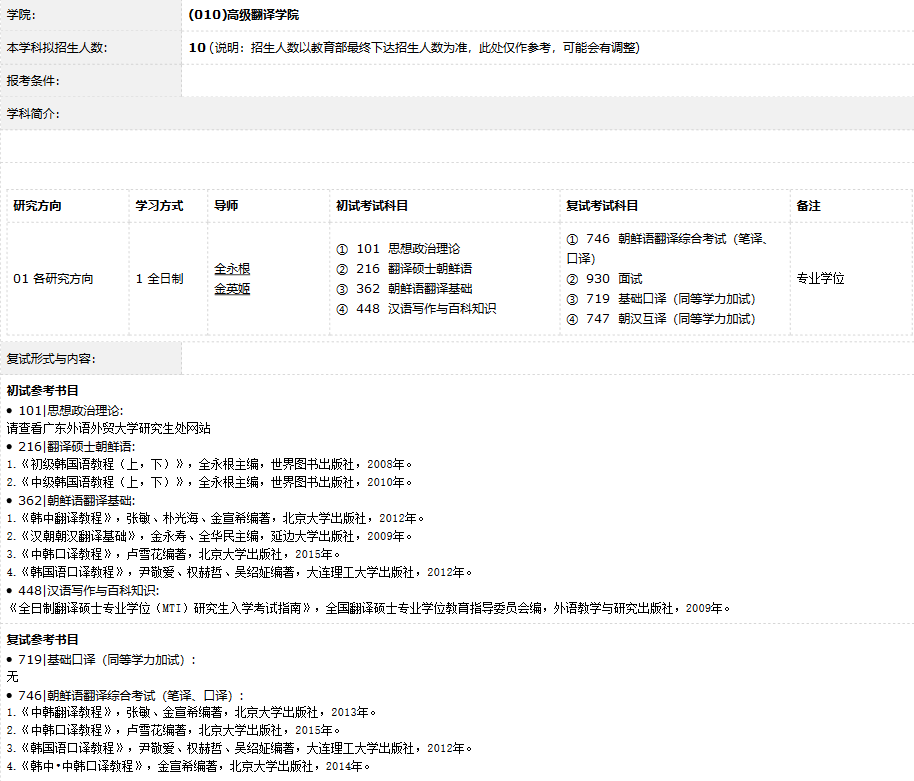
Task: Select the 复试形式与内容 section label
Action: click(x=51, y=359)
